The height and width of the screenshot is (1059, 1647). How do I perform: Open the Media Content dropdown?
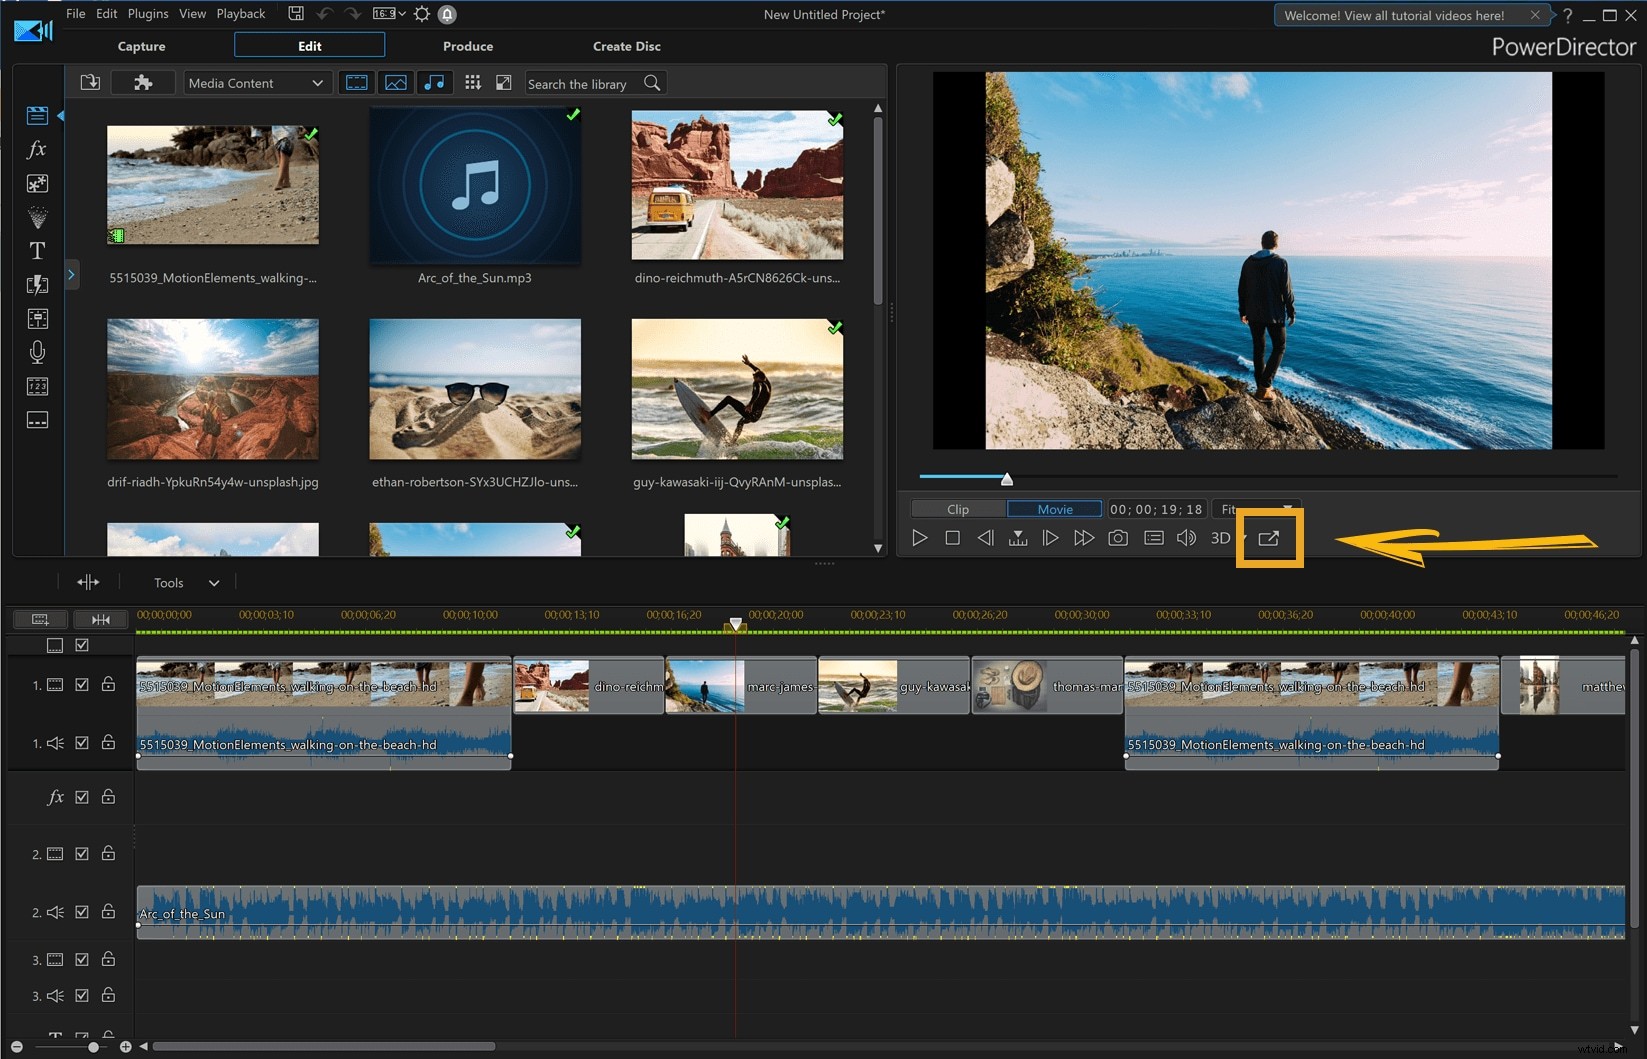pyautogui.click(x=257, y=82)
